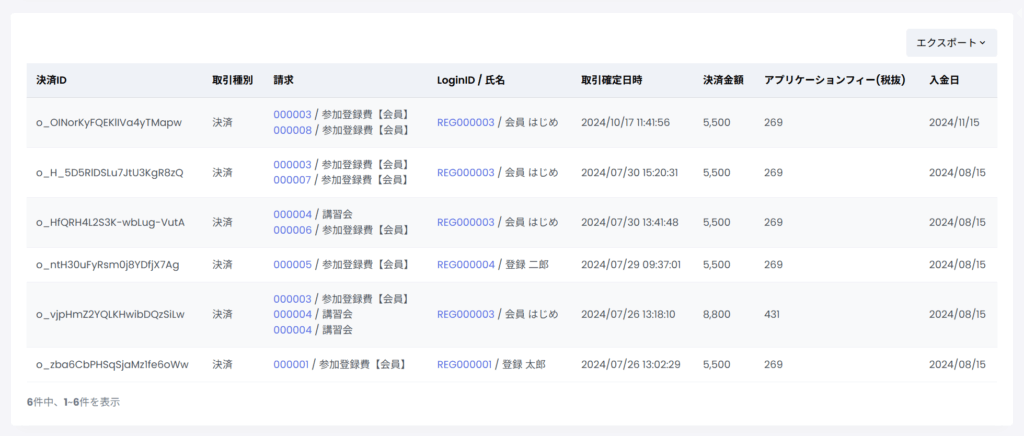Open user REG000001 登録 太郎

464,365
